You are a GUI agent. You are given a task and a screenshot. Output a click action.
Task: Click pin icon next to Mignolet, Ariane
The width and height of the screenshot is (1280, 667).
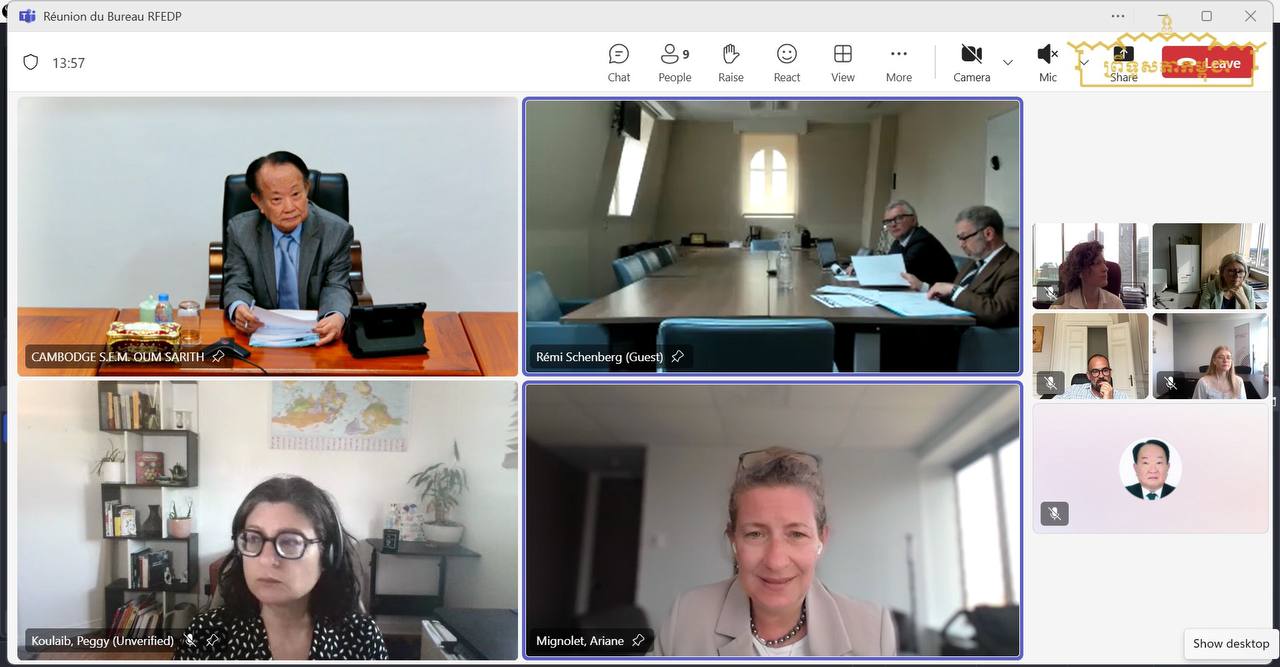coord(638,640)
